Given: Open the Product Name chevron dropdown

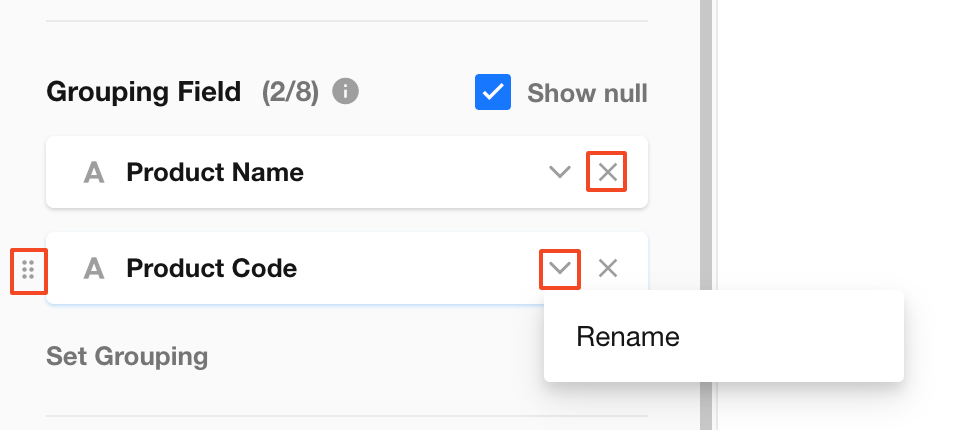Looking at the screenshot, I should pos(560,172).
